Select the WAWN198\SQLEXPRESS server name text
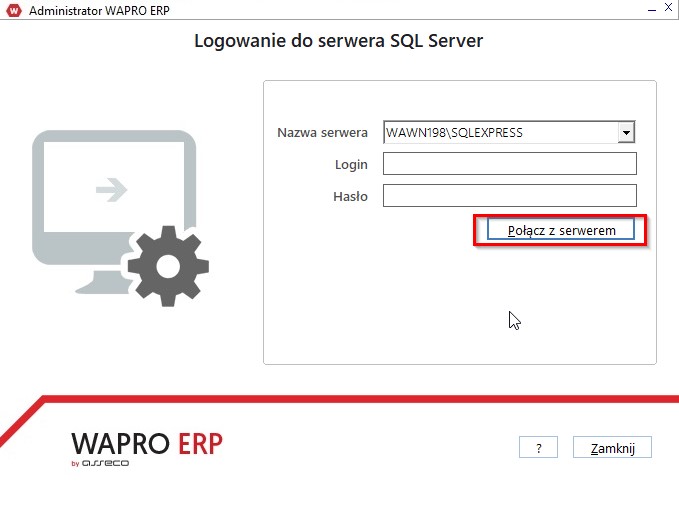 click(454, 132)
